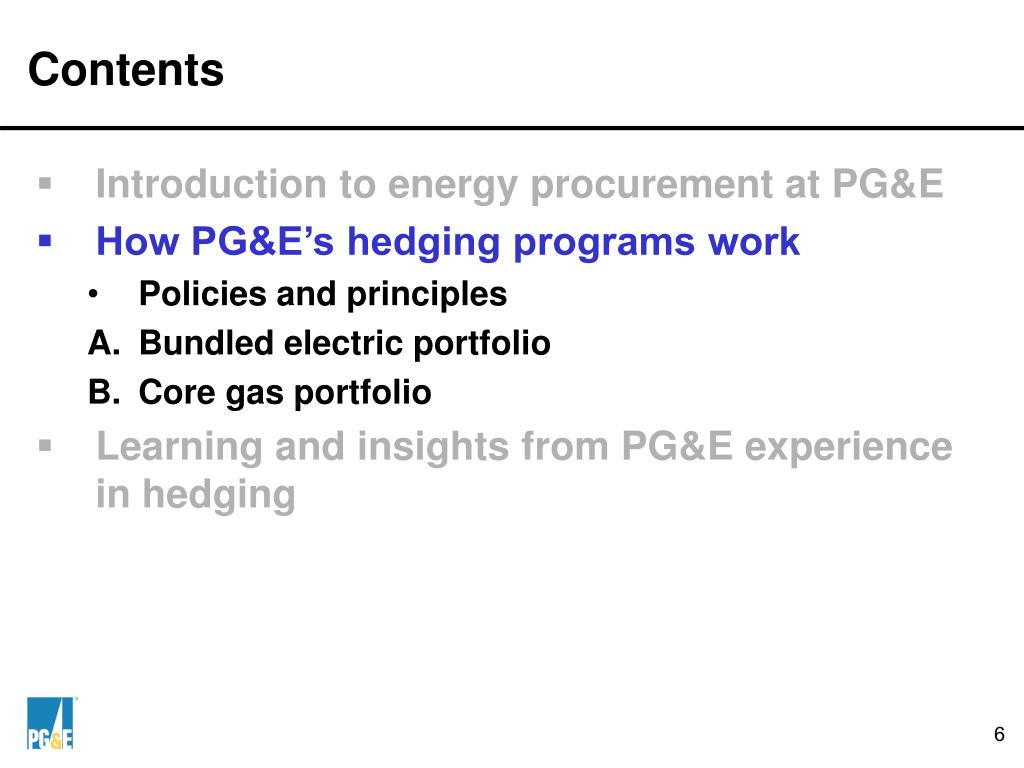The image size is (1024, 768).
Task: Click the word 'experience' in last bullet
Action: click(848, 449)
